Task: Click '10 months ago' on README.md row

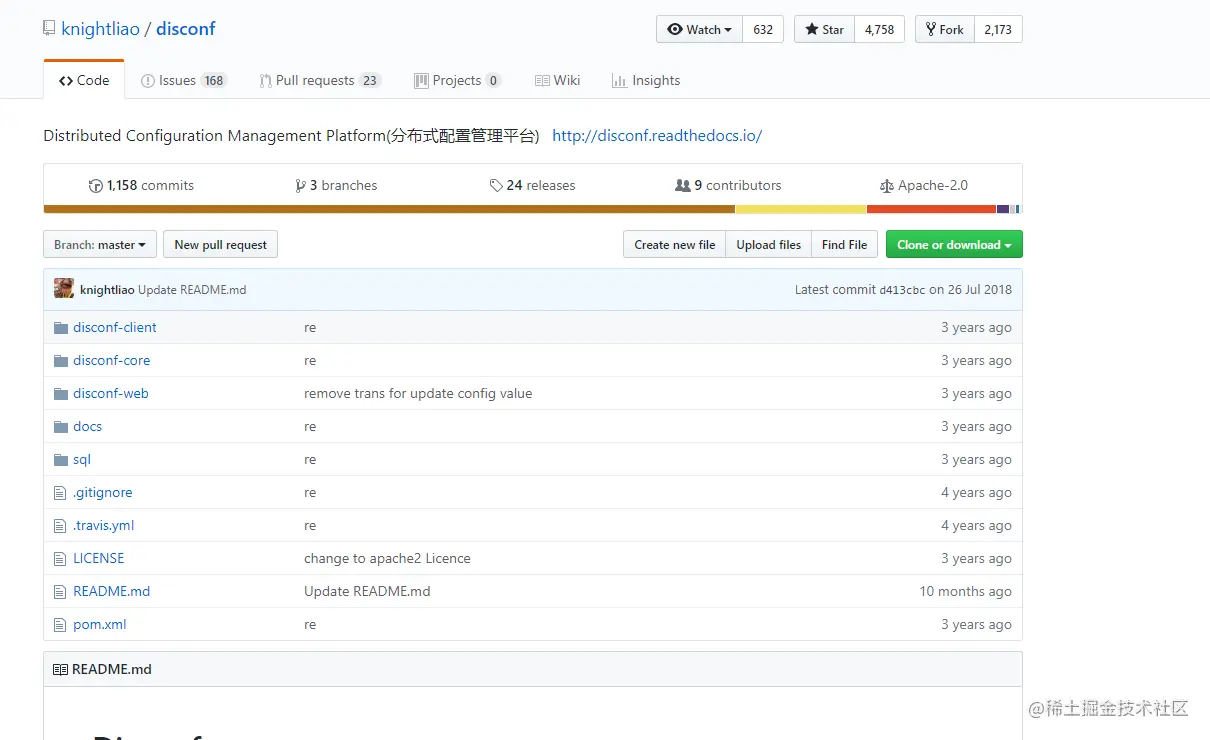Action: click(966, 591)
